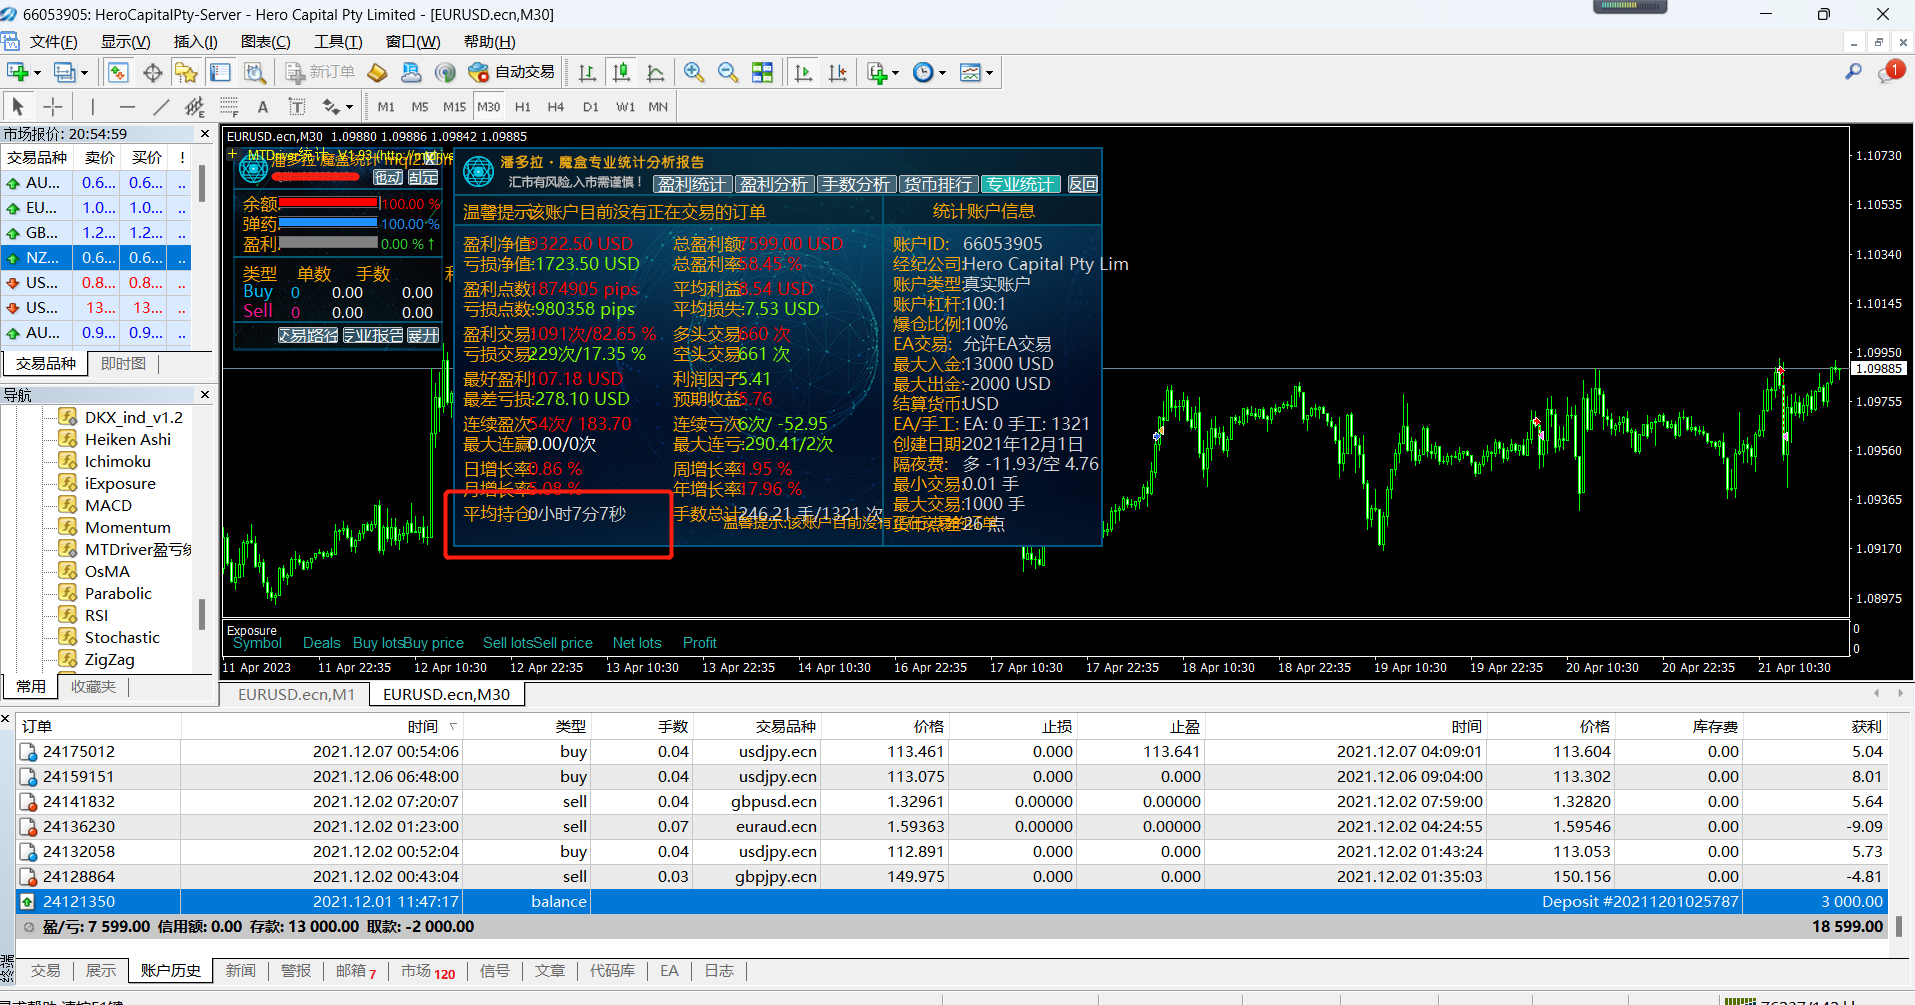Toggle the H1 timeframe button
This screenshot has width=1915, height=1005.
522,106
